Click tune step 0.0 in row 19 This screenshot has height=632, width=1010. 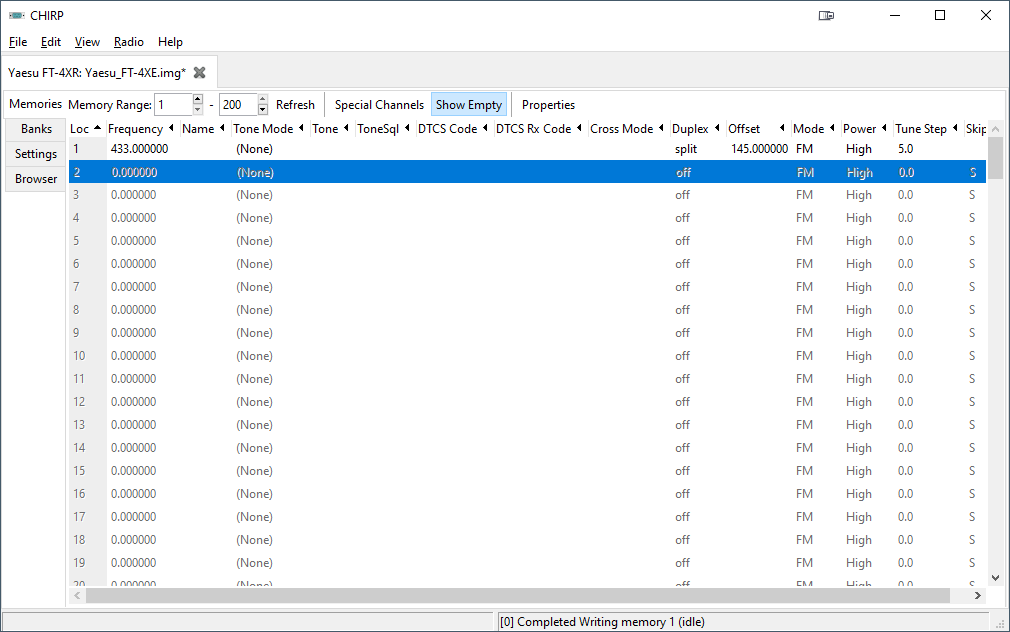coord(906,563)
